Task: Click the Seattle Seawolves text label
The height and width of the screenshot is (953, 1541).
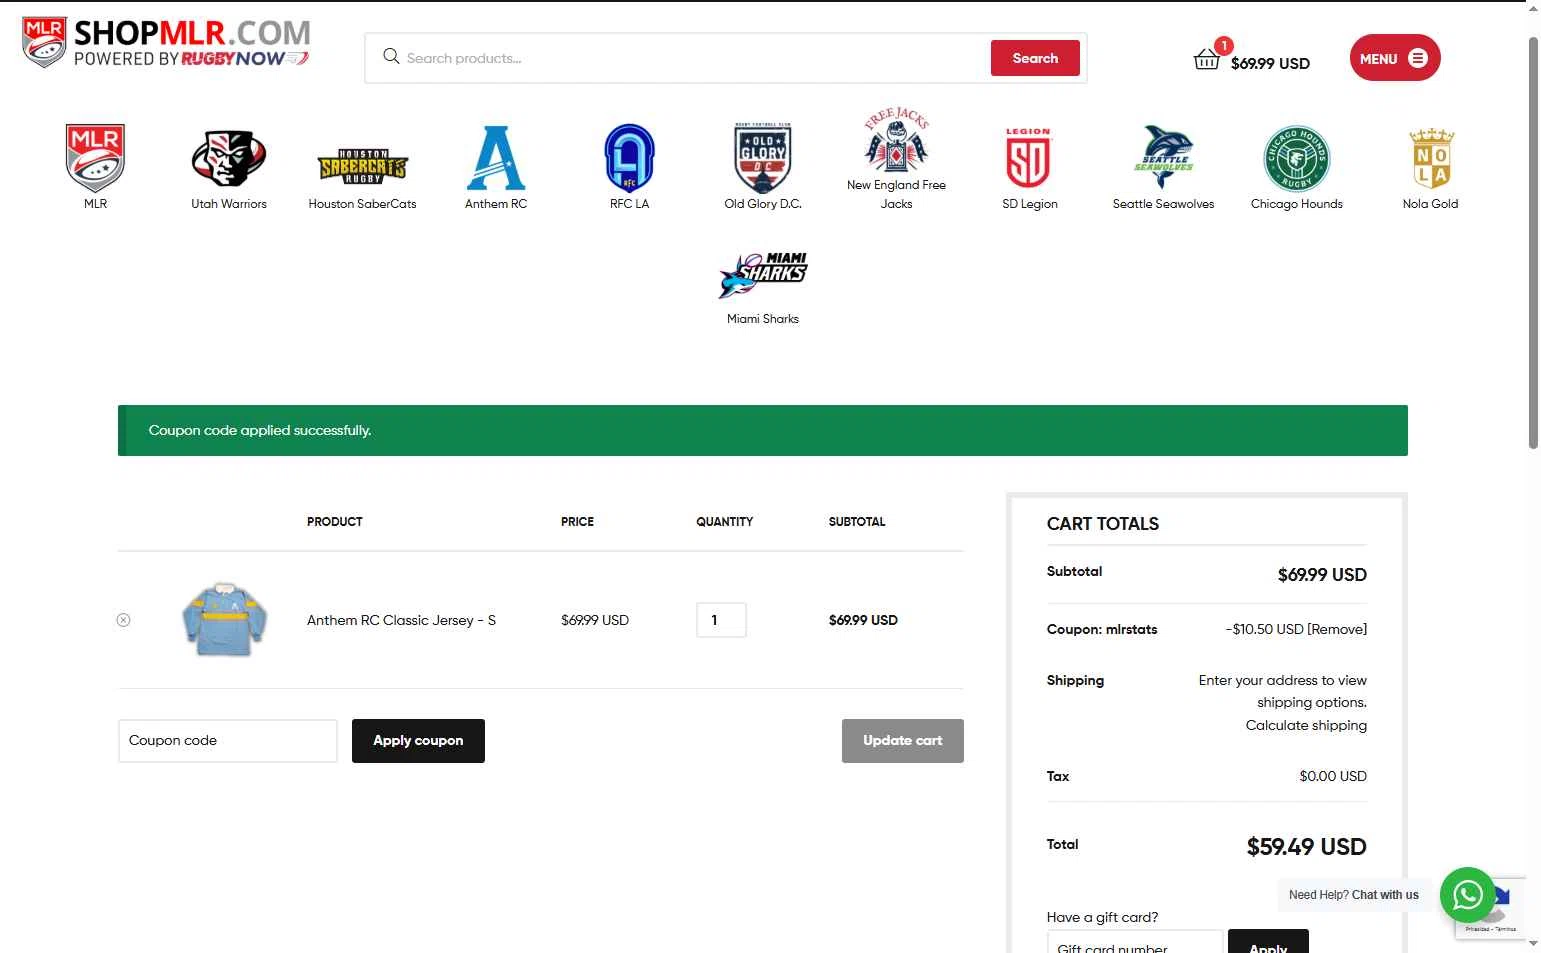Action: [x=1163, y=204]
